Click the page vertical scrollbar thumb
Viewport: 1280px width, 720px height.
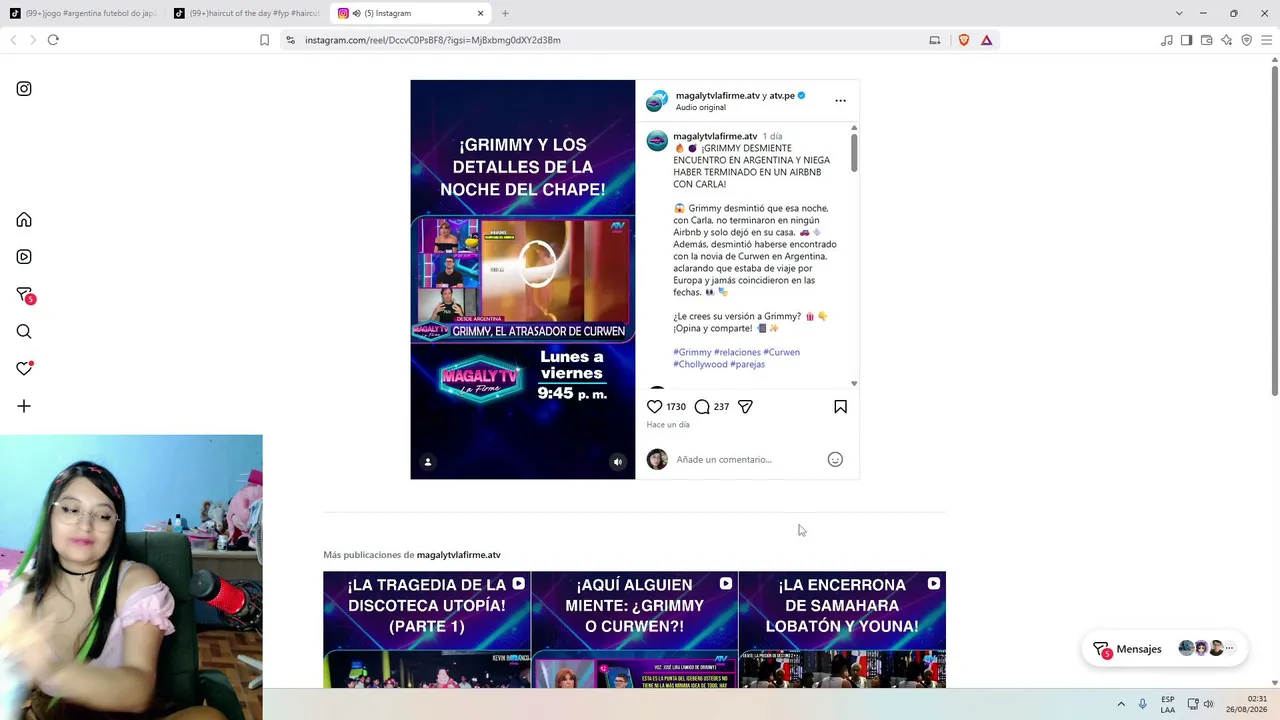click(1275, 230)
